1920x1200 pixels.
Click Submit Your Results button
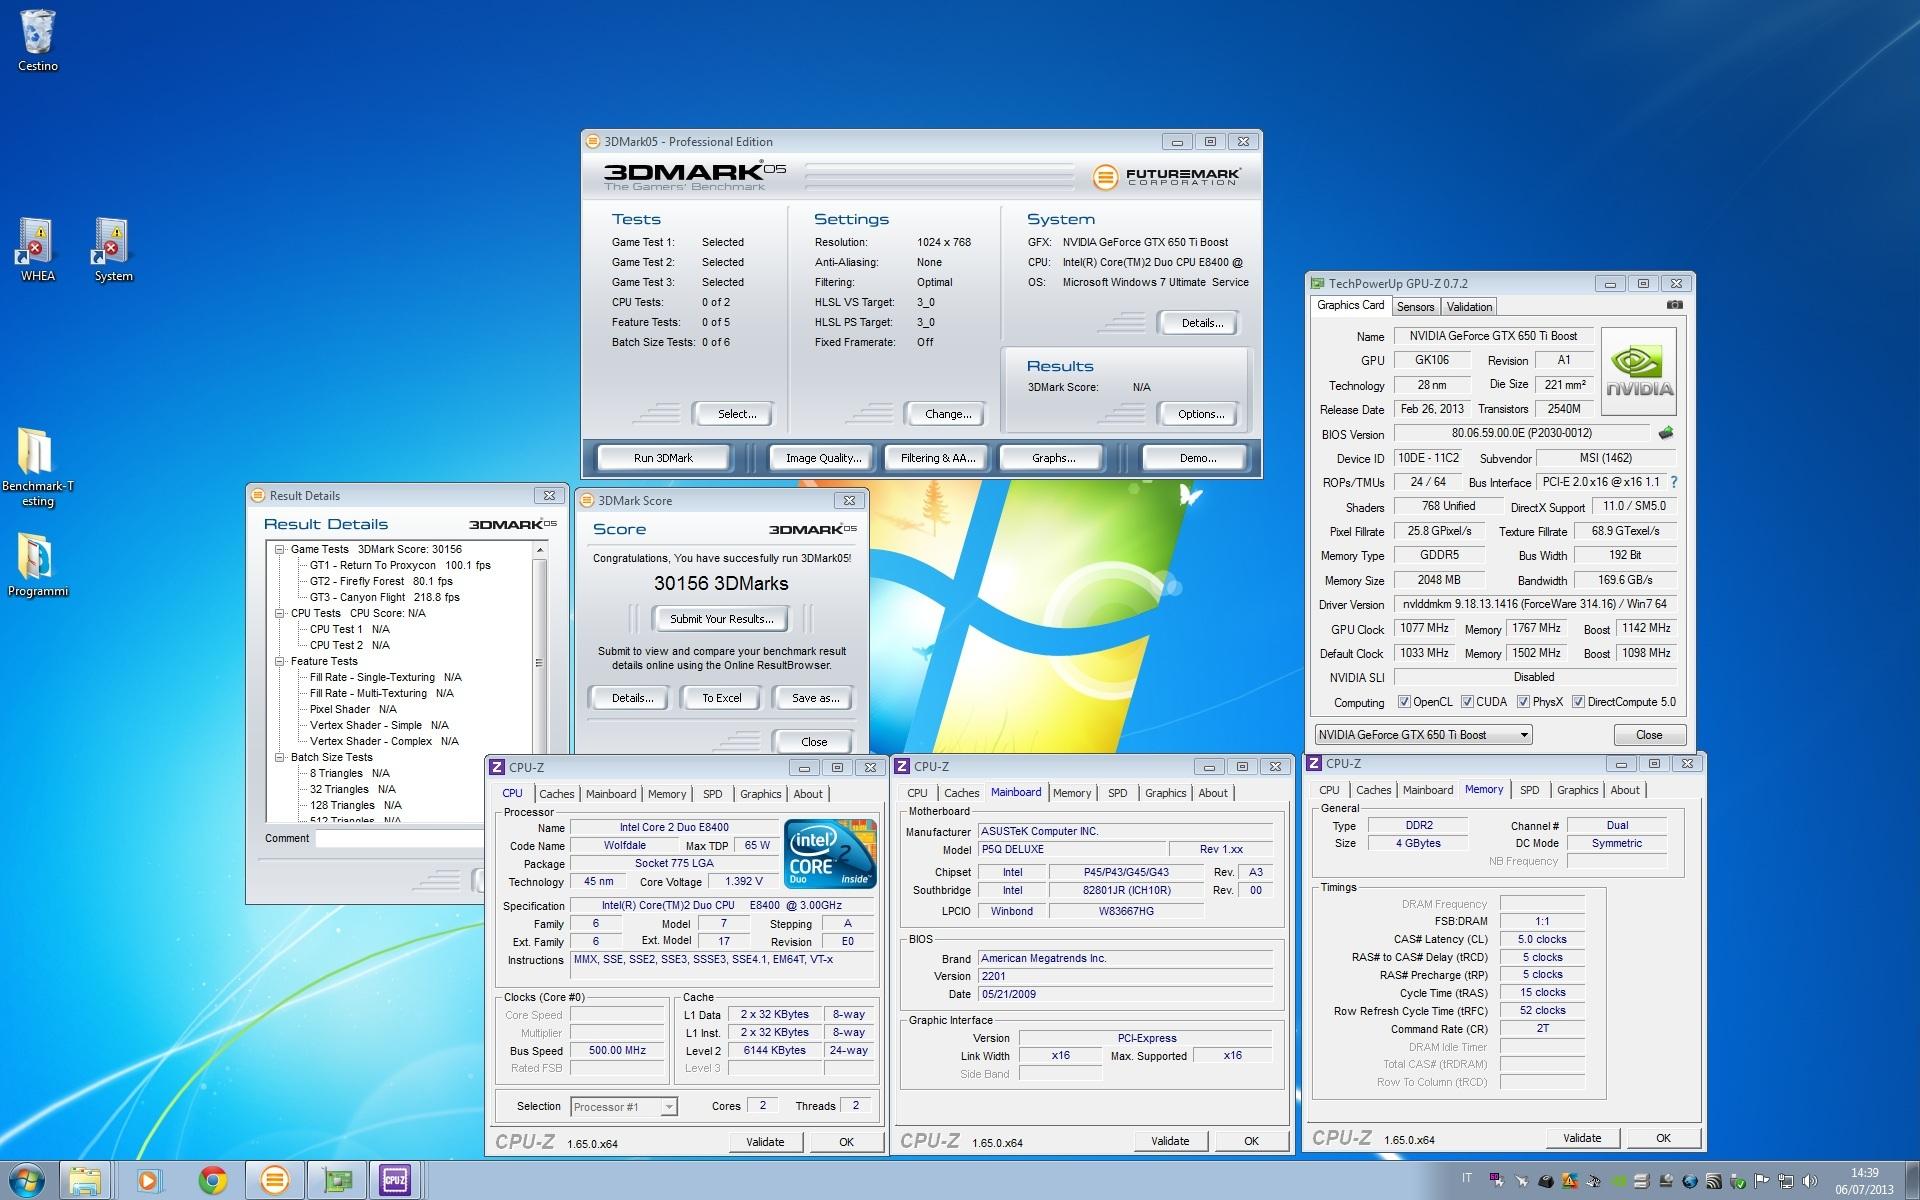click(x=722, y=619)
